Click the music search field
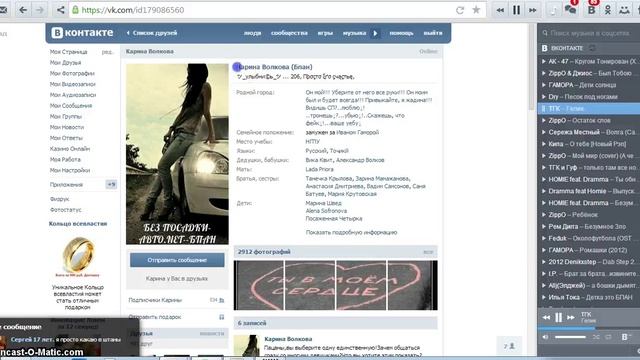The image size is (640, 360). pyautogui.click(x=589, y=33)
